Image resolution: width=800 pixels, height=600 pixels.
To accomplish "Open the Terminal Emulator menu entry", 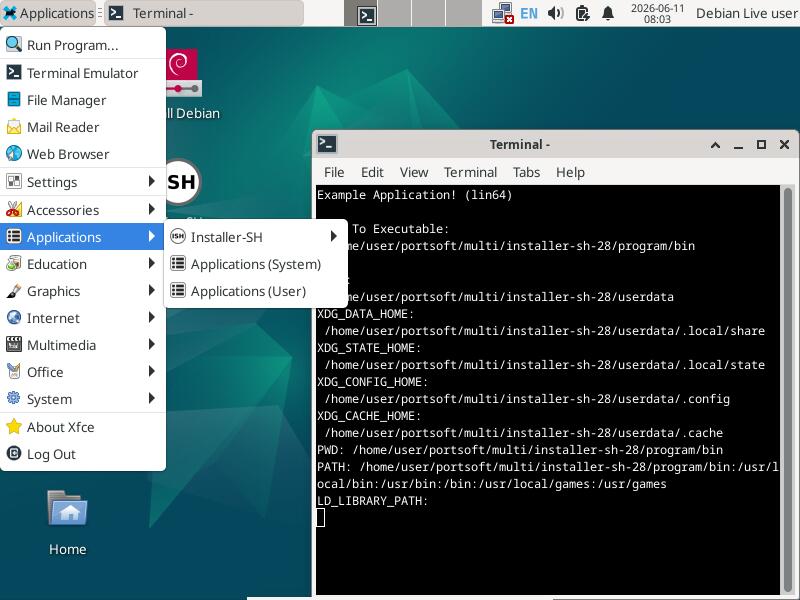I will coord(83,73).
